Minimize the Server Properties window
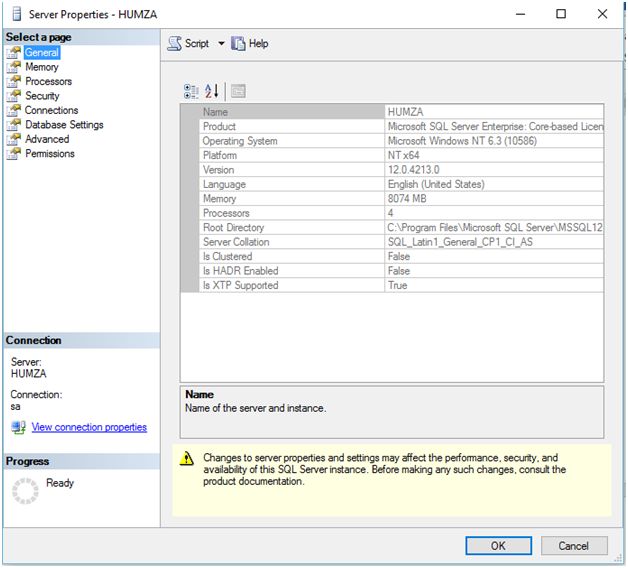628x568 pixels. pyautogui.click(x=520, y=14)
